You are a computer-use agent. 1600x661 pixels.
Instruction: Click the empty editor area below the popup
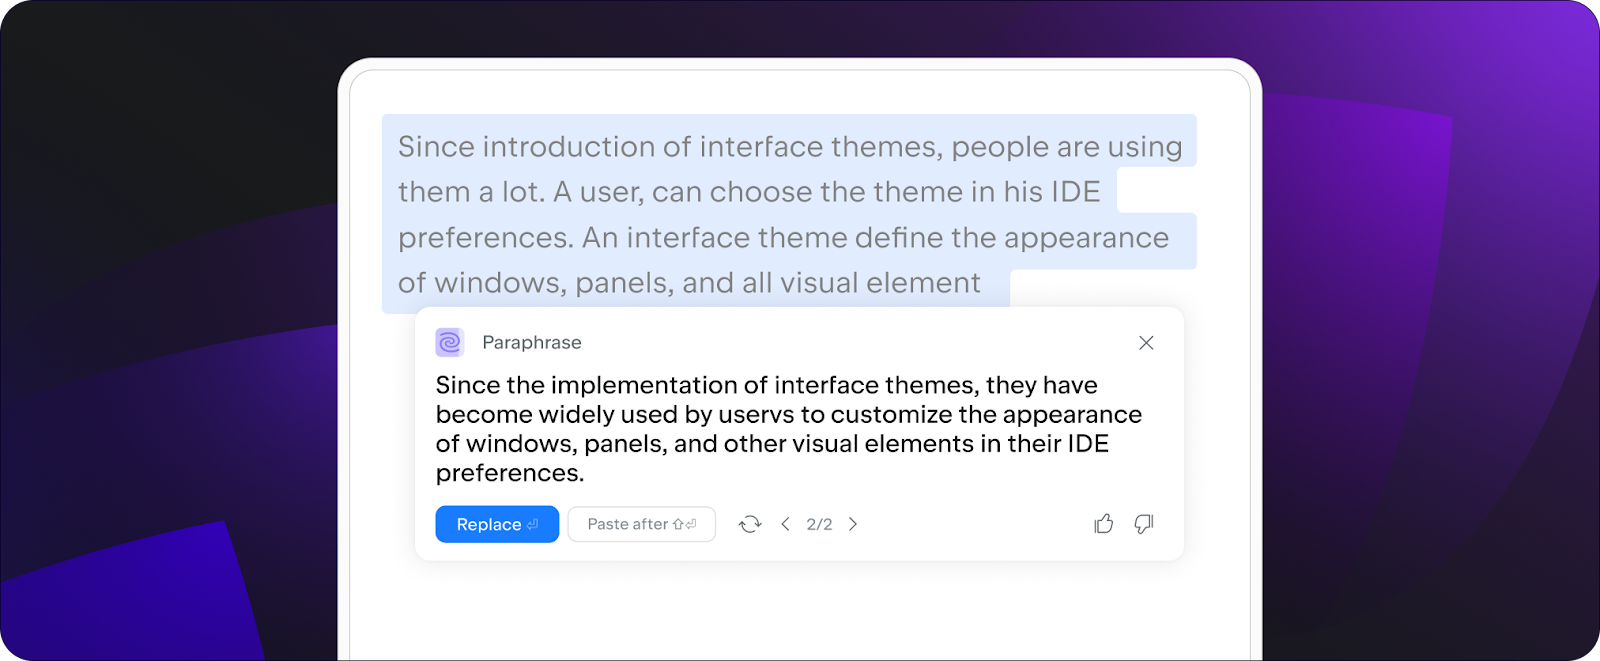click(x=800, y=612)
